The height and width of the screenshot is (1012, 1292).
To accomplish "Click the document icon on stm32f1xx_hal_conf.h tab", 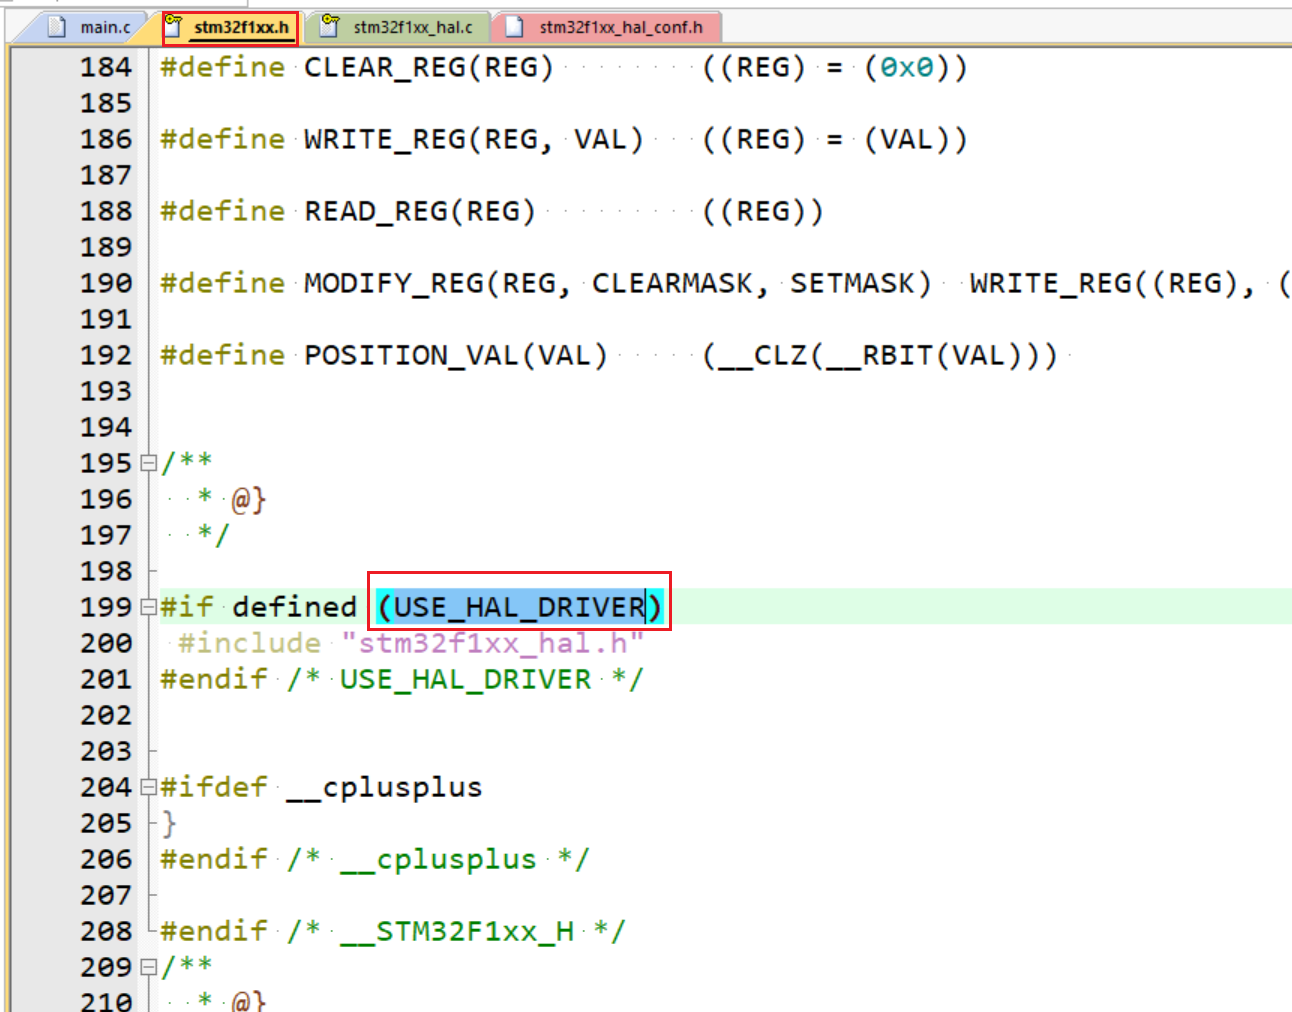I will tap(512, 27).
